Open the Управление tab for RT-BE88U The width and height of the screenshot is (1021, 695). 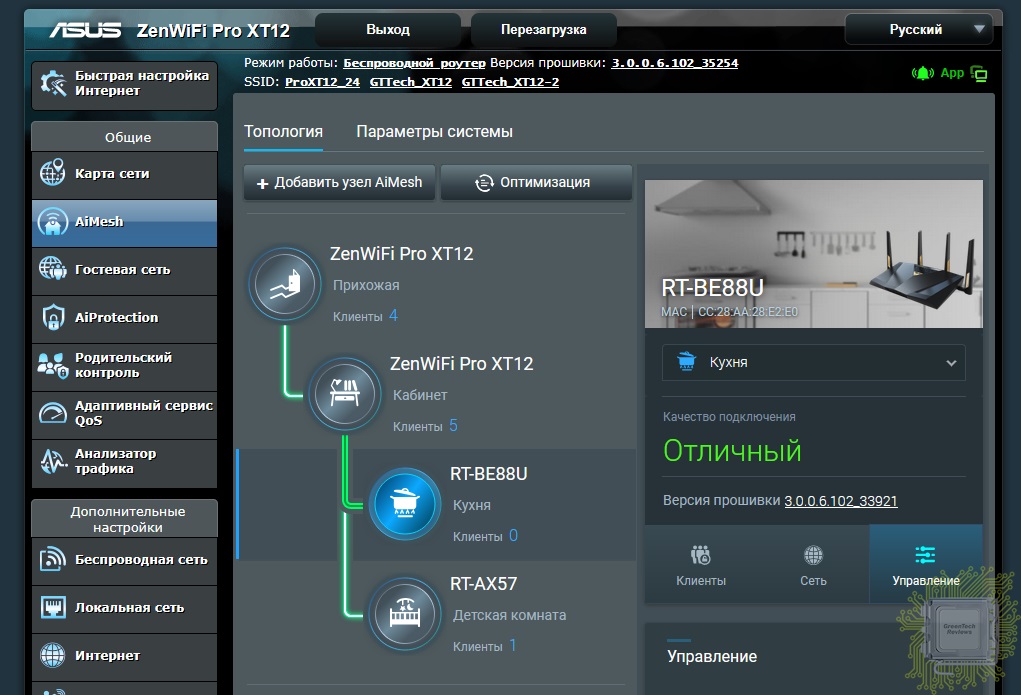[925, 565]
